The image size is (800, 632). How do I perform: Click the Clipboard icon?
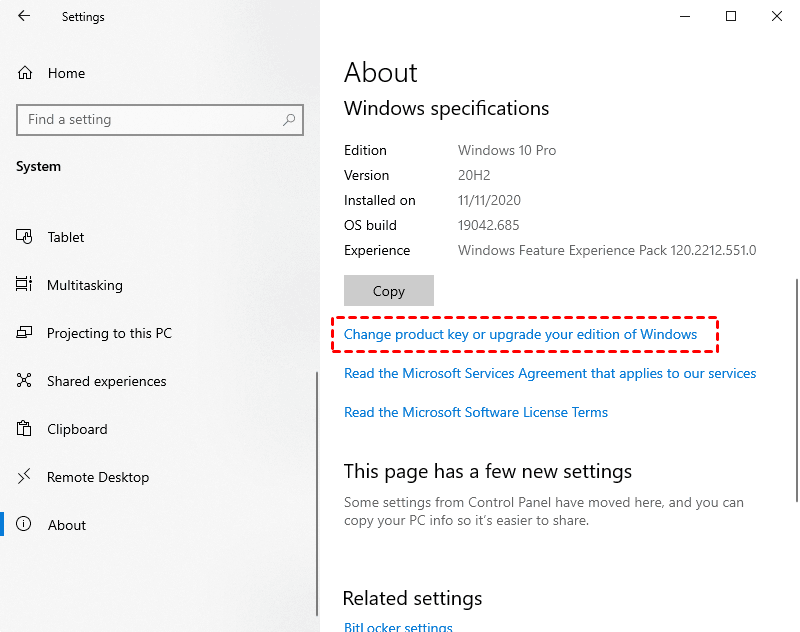(x=24, y=428)
